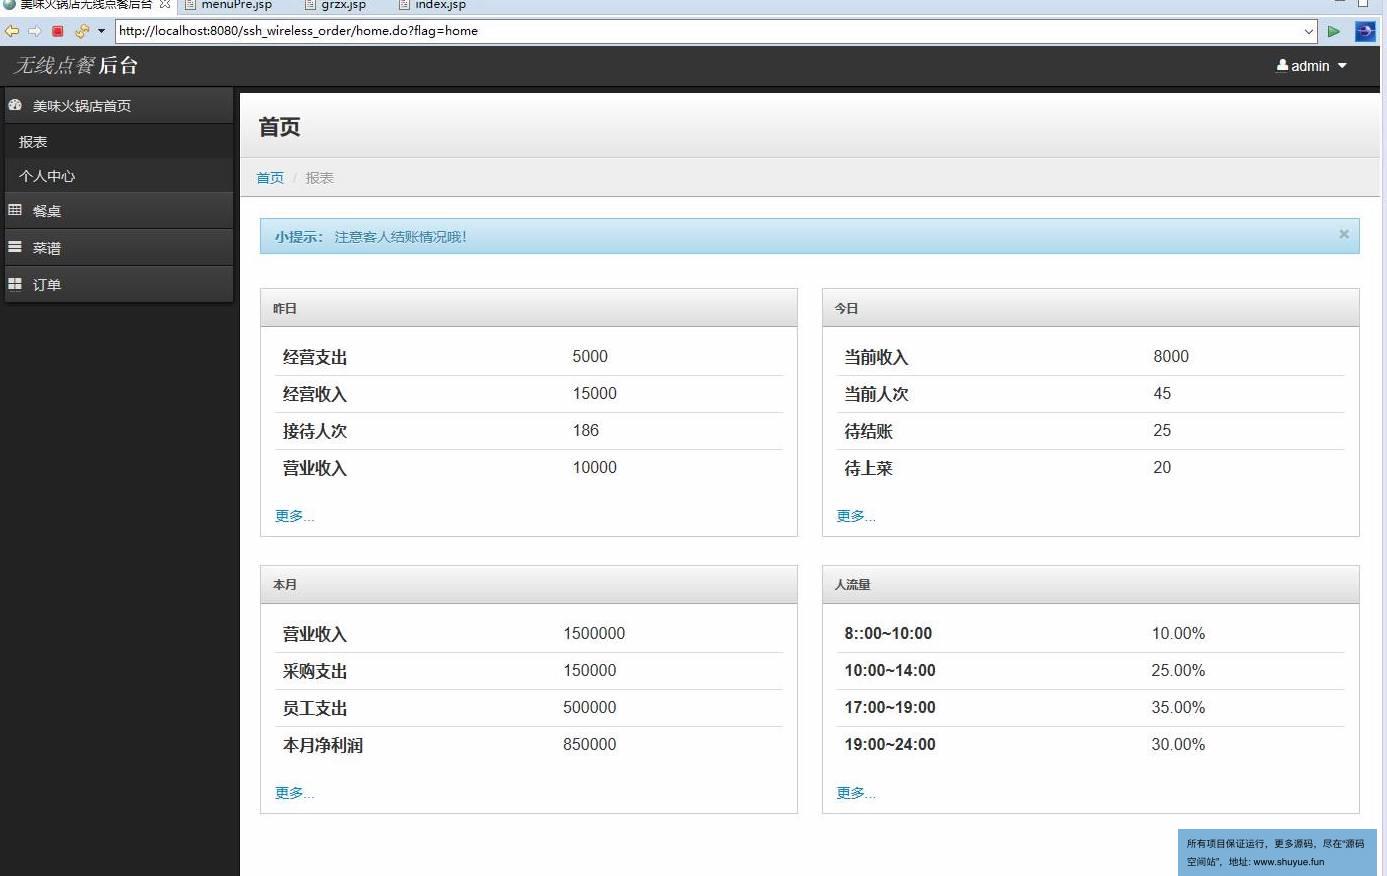Click the 报表 breadcrumb item

(320, 178)
